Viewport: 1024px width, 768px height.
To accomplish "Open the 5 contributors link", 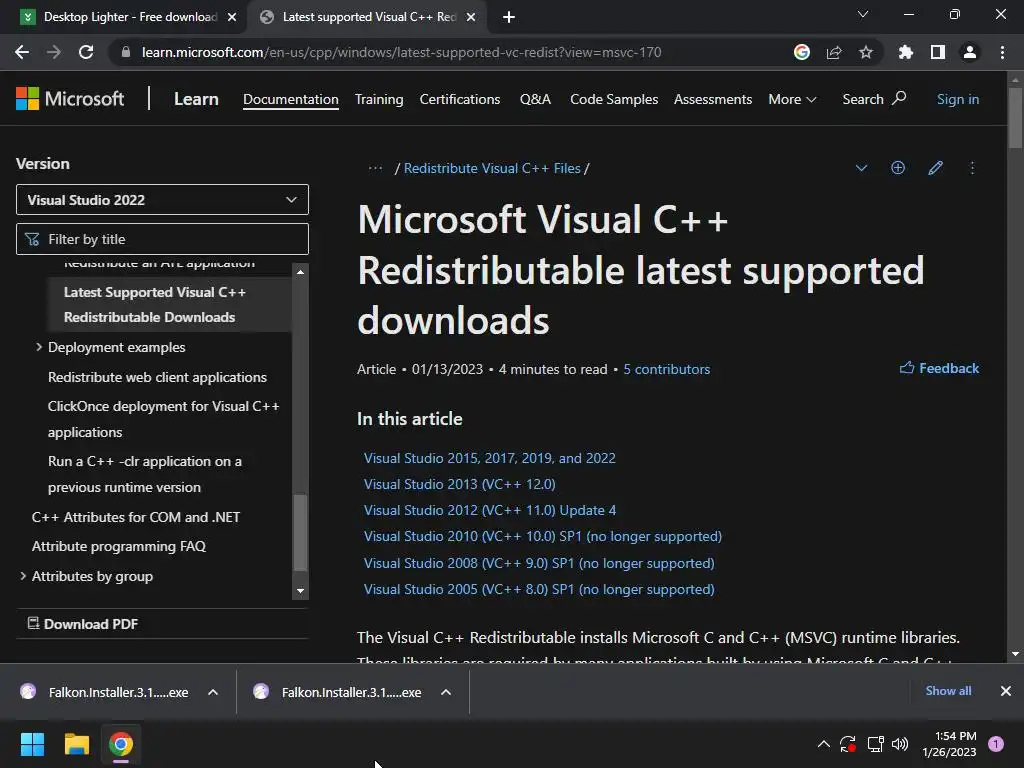I will pyautogui.click(x=666, y=369).
